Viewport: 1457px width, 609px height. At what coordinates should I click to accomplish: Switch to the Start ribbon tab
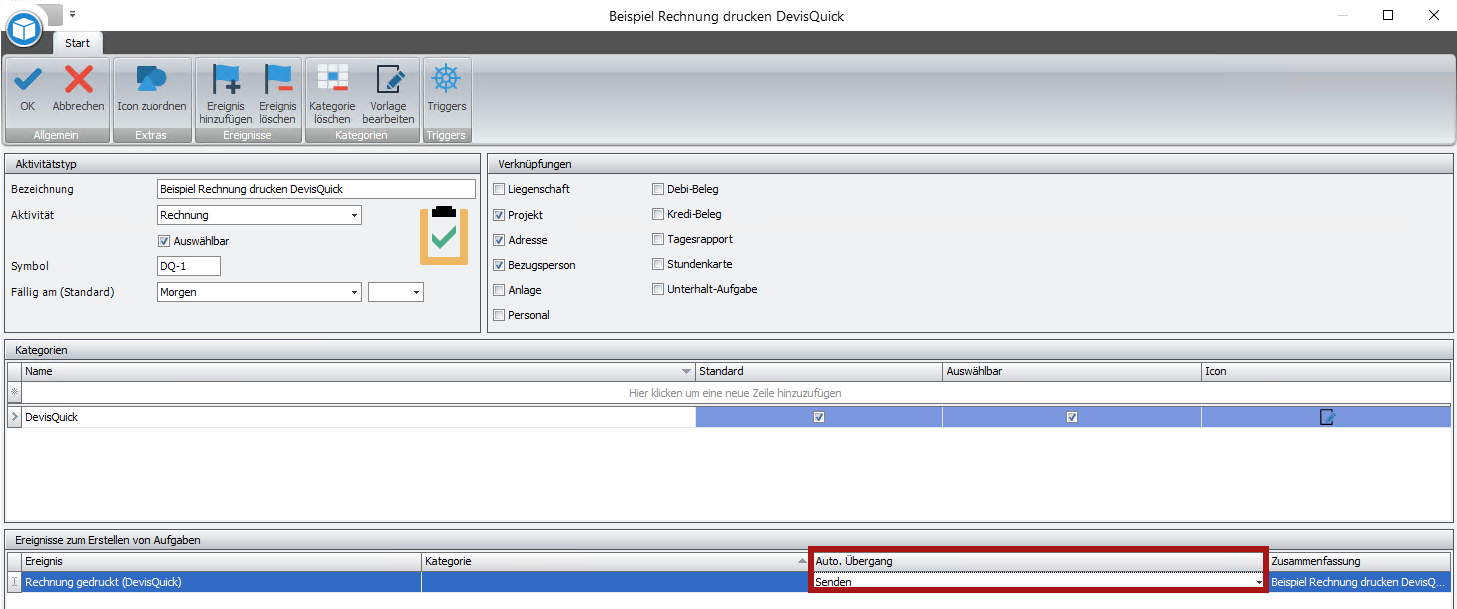78,43
